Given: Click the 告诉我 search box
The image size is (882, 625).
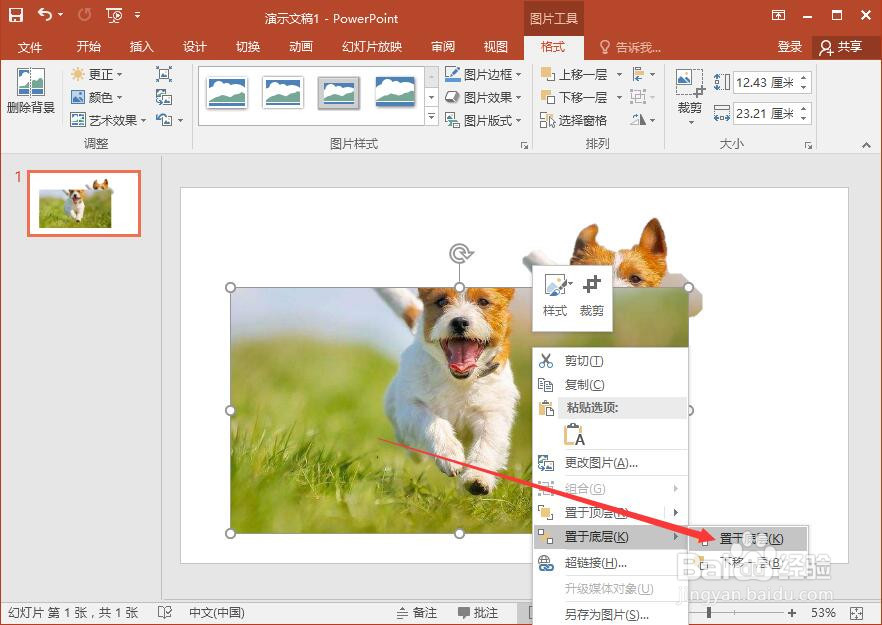Looking at the screenshot, I should (x=630, y=47).
